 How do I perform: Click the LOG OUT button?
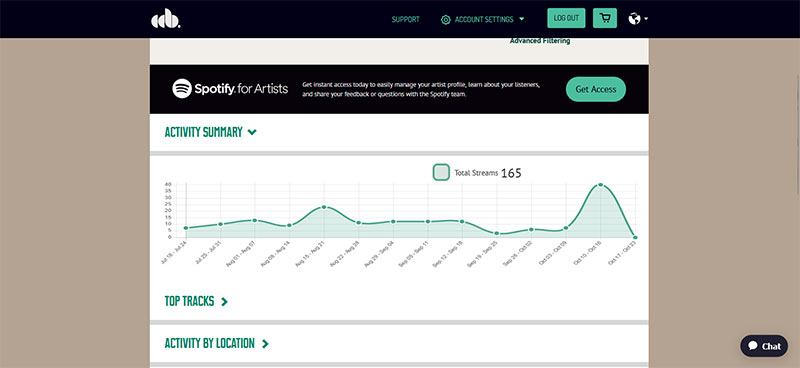[x=566, y=18]
